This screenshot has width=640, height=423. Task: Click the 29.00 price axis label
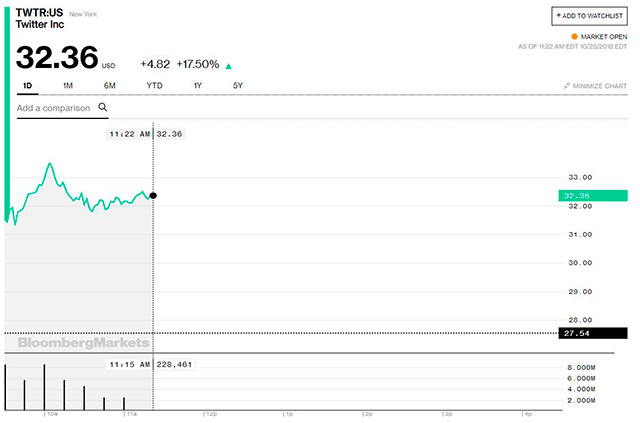580,292
